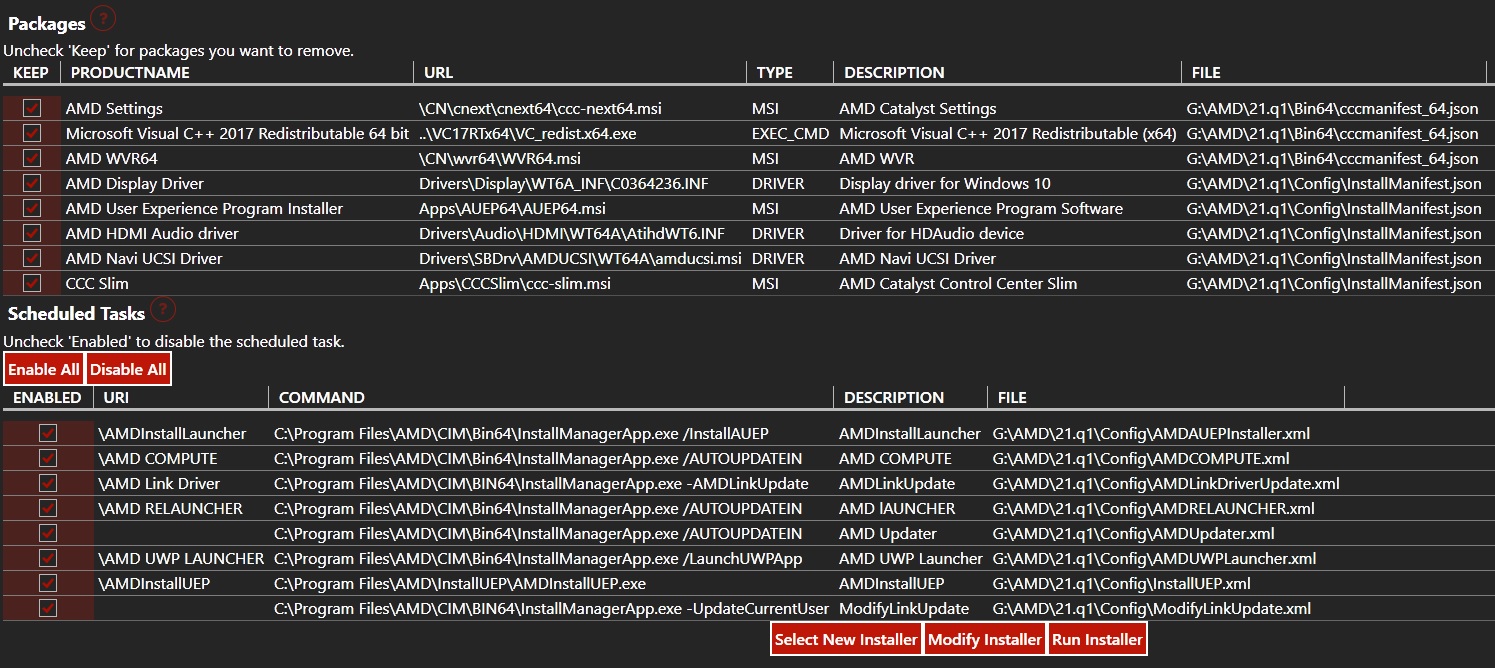The image size is (1495, 668).
Task: Uncheck Keep for CCC Slim
Action: pos(32,283)
